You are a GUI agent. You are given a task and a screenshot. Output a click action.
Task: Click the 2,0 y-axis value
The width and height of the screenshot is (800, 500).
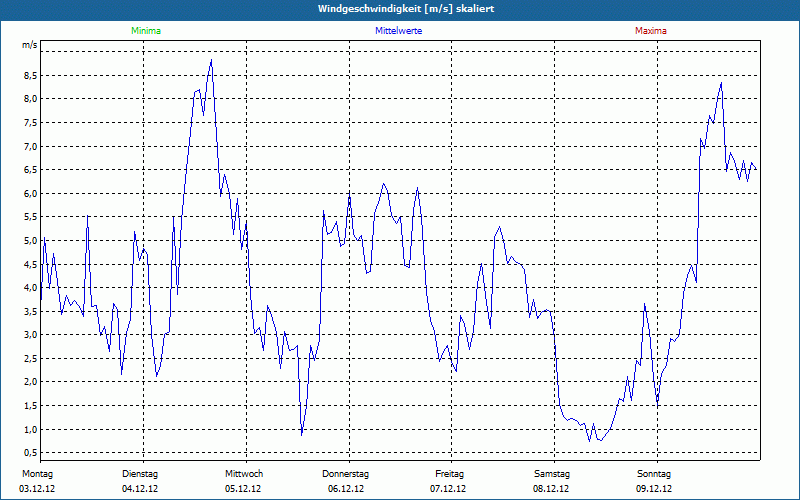(30, 382)
